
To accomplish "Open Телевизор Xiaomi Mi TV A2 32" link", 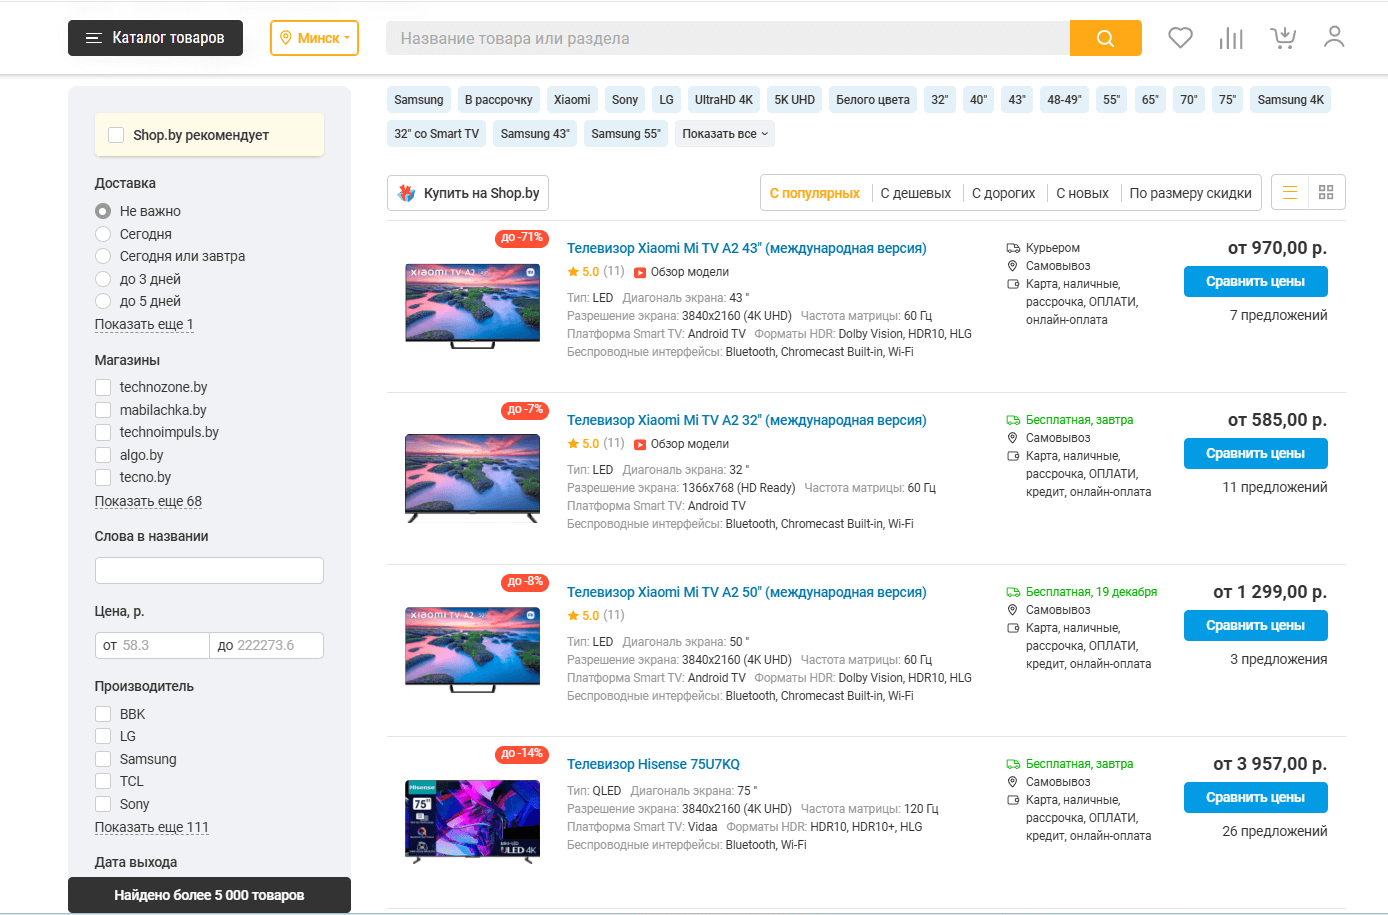I will pyautogui.click(x=747, y=420).
